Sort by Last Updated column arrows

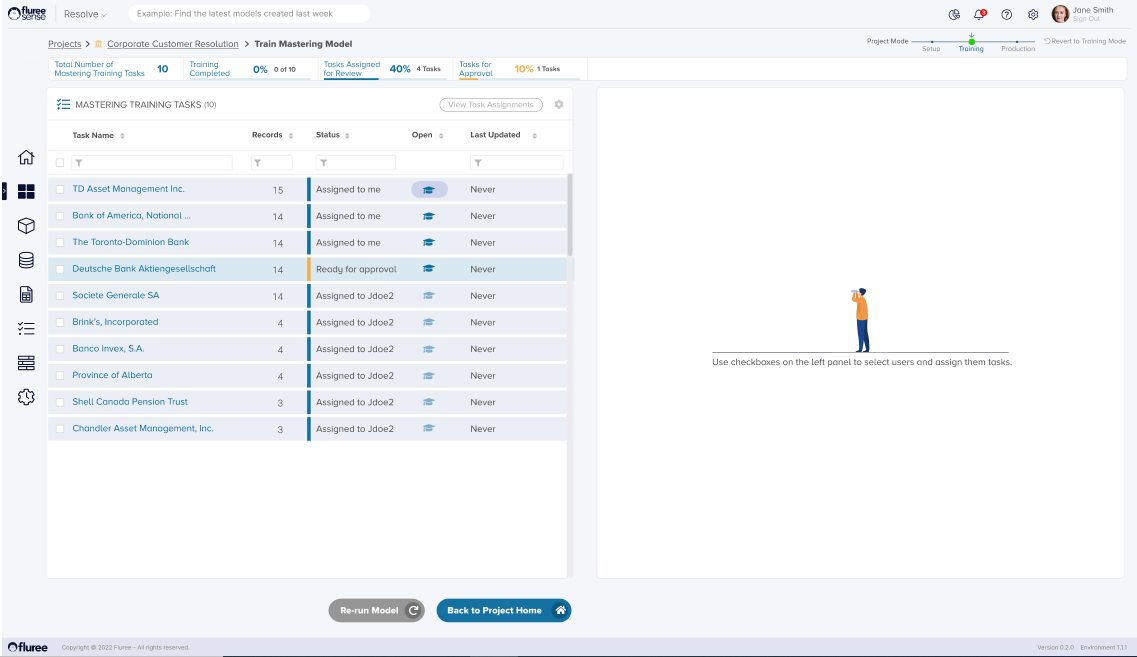pos(534,136)
